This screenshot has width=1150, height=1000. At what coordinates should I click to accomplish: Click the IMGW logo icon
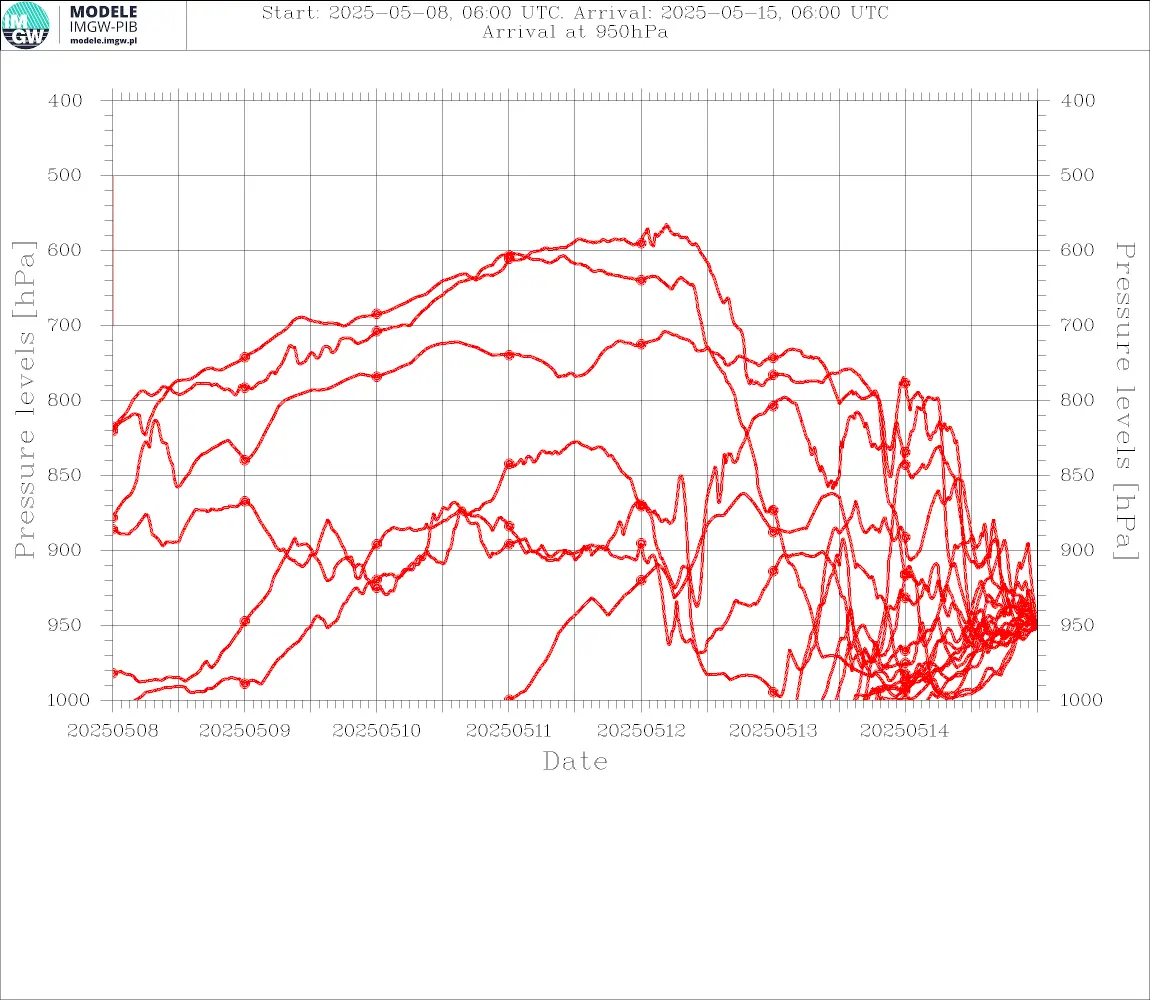[x=26, y=26]
